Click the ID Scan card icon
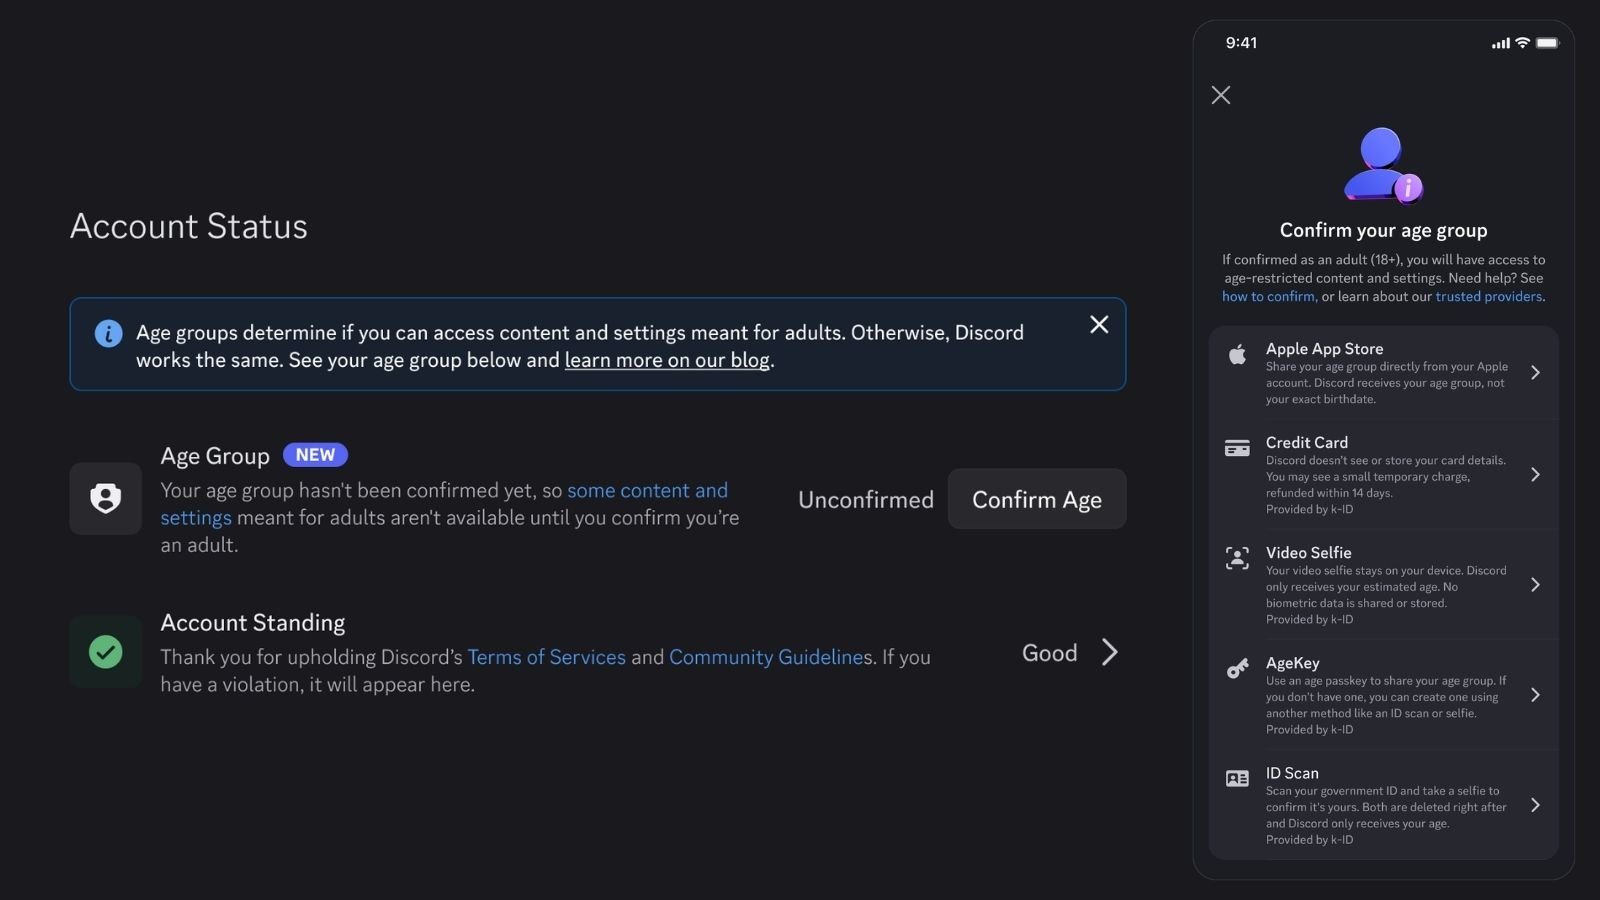The height and width of the screenshot is (900, 1600). [x=1237, y=778]
